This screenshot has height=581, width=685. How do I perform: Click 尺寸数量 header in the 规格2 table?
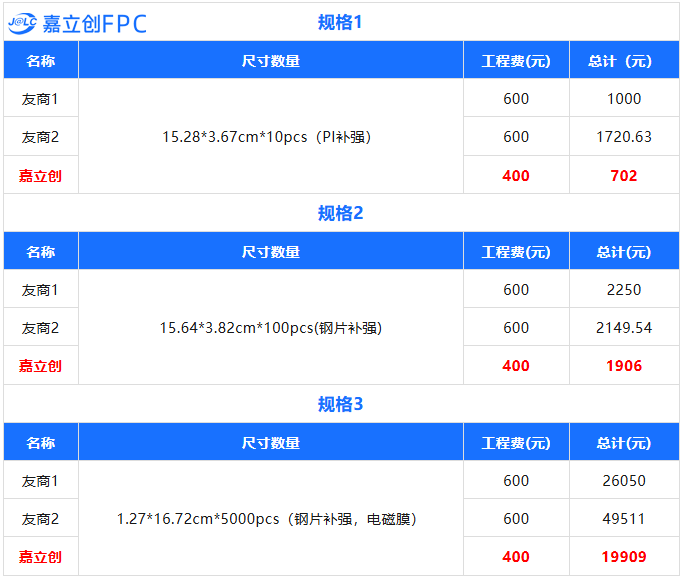coord(271,252)
